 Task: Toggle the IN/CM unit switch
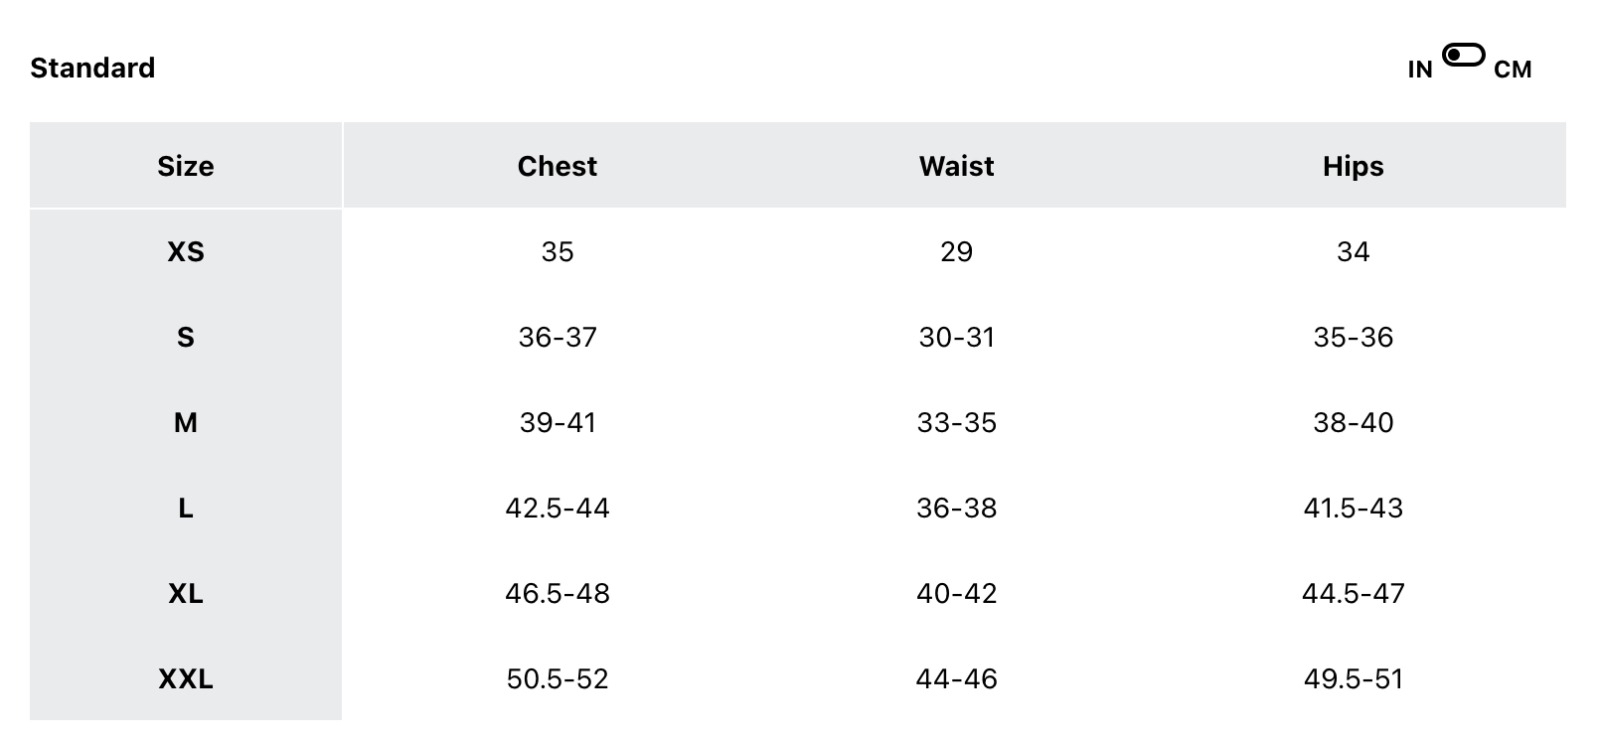[x=1463, y=56]
